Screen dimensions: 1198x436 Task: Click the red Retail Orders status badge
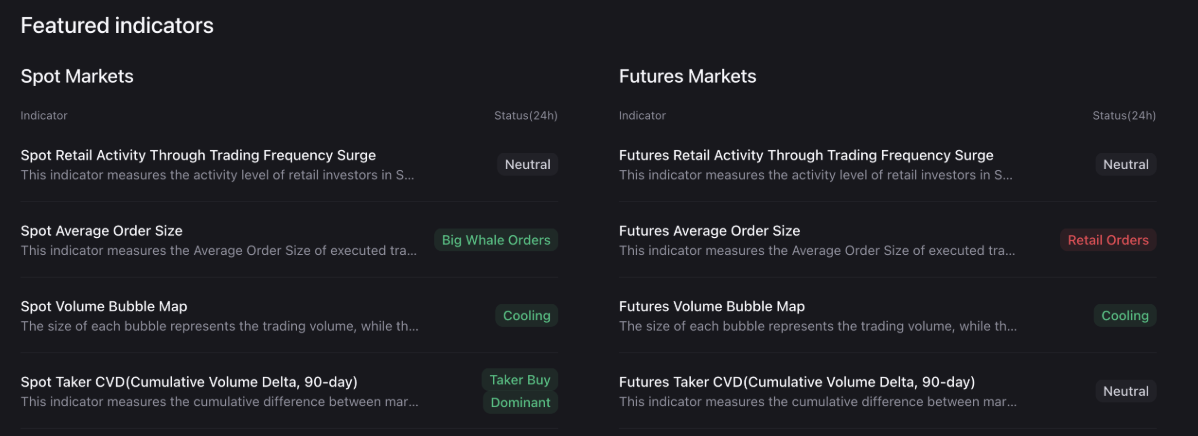[1108, 240]
